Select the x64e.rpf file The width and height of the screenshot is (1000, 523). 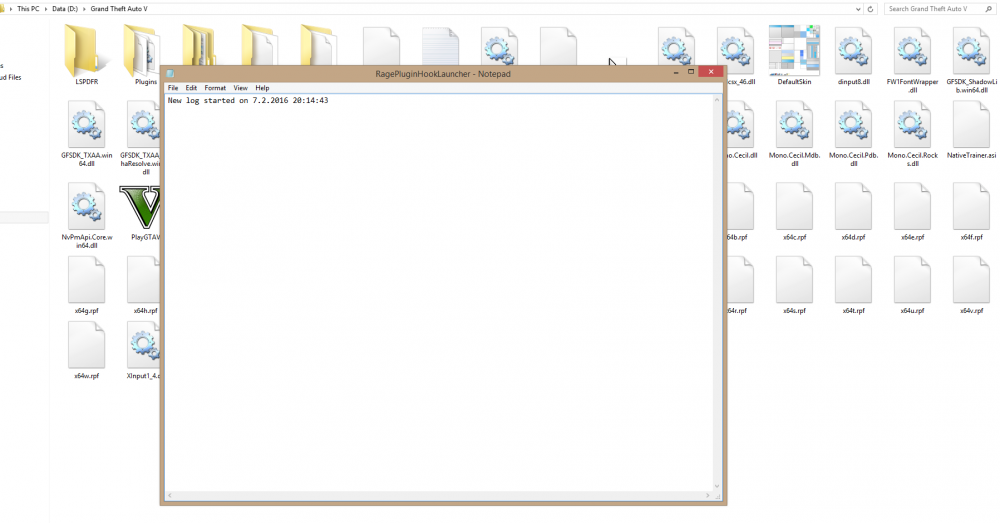pos(912,211)
